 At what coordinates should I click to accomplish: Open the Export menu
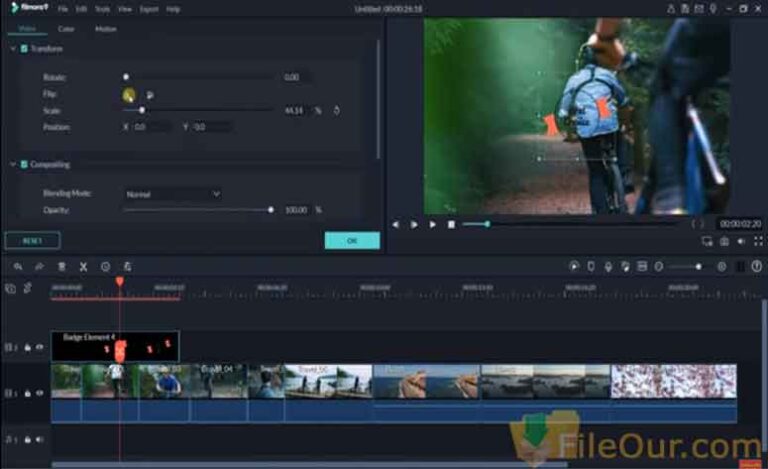coord(149,9)
